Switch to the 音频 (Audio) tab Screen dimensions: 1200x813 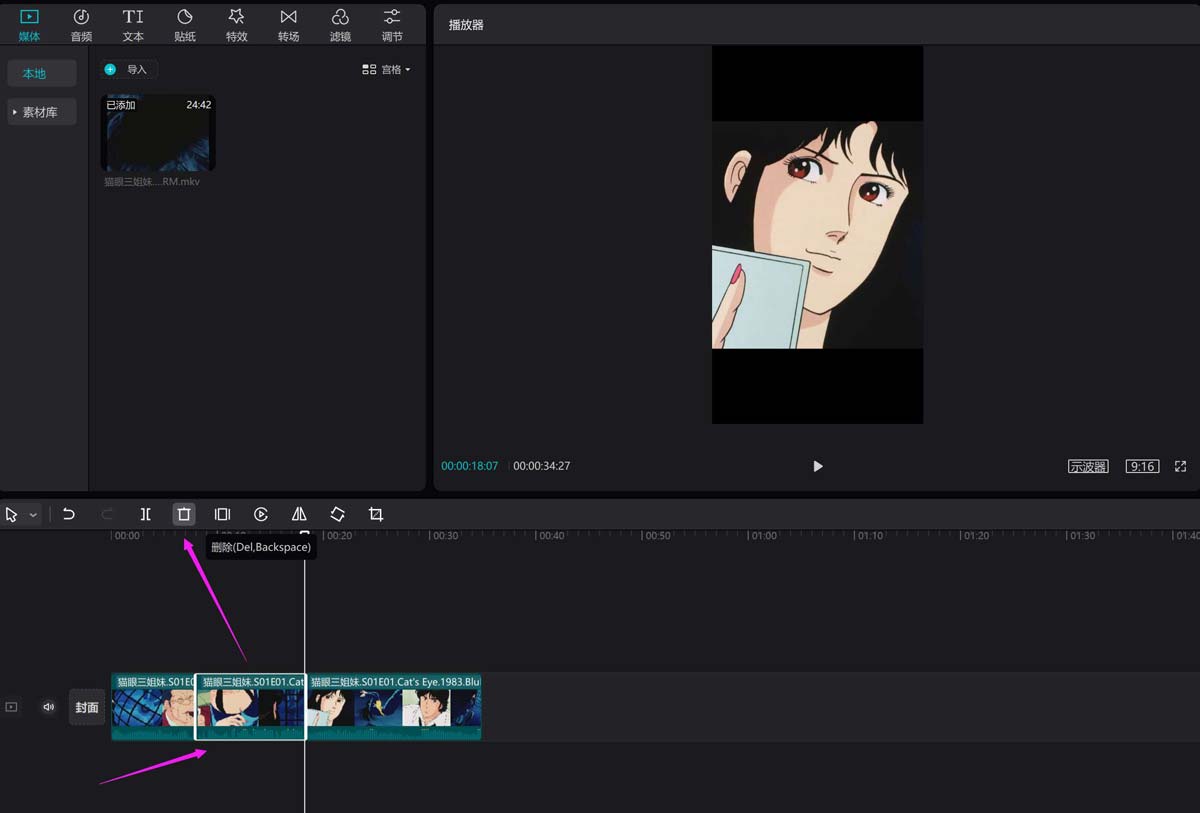pos(81,25)
